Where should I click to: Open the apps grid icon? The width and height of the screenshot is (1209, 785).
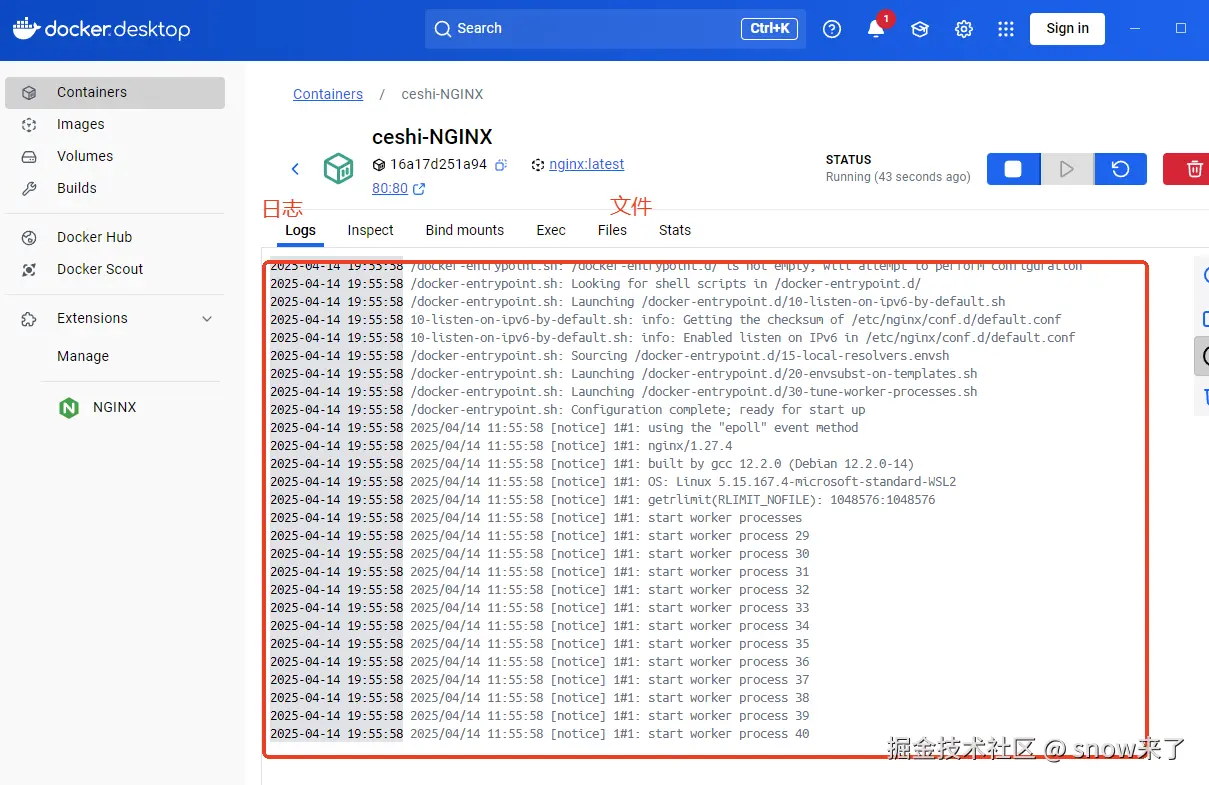pos(1006,29)
